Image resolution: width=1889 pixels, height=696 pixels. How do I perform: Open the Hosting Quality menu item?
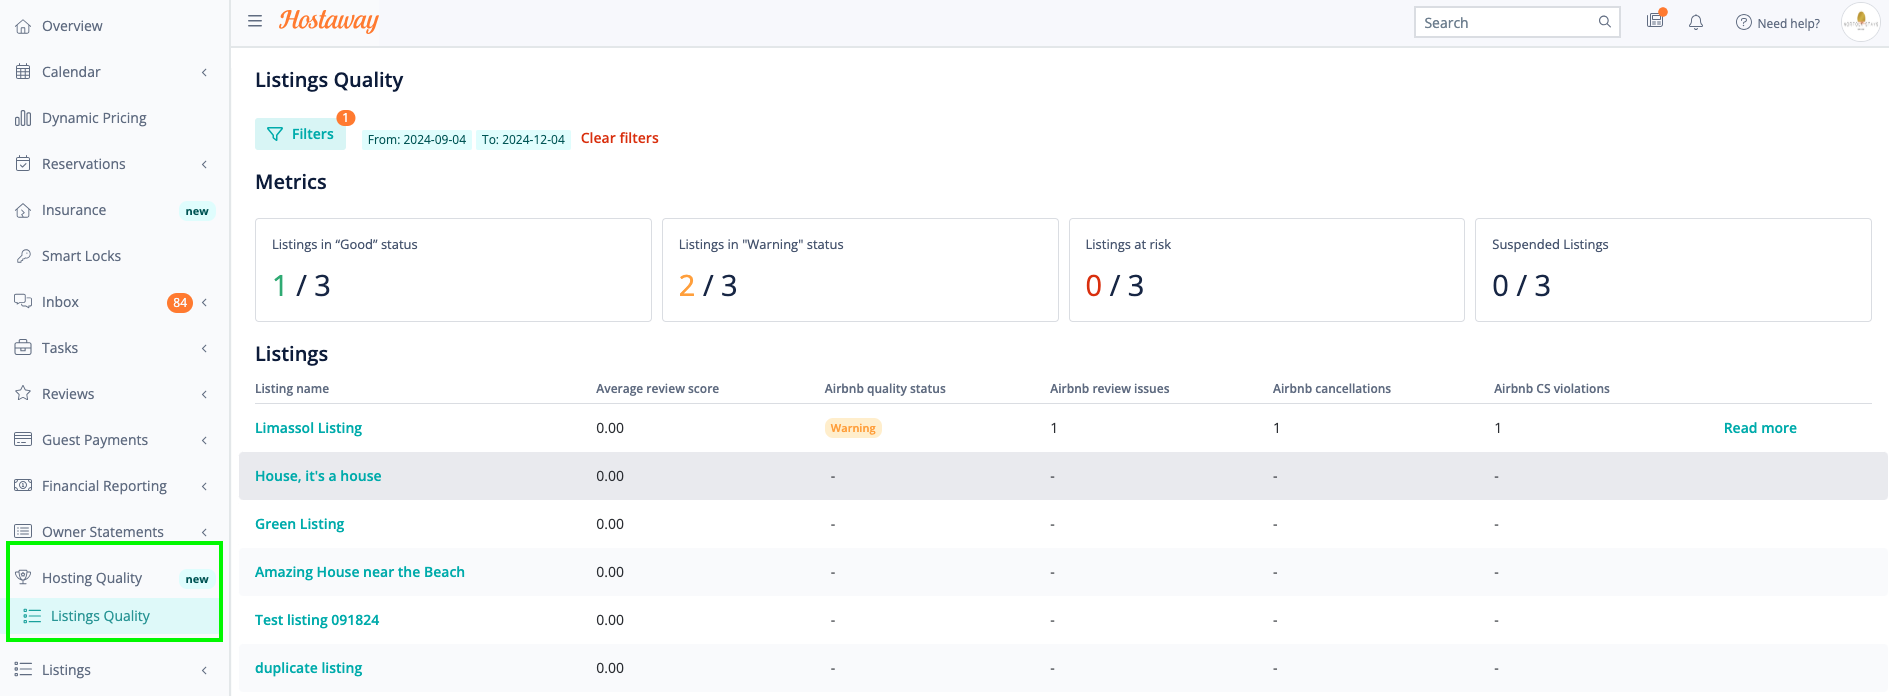coord(92,578)
